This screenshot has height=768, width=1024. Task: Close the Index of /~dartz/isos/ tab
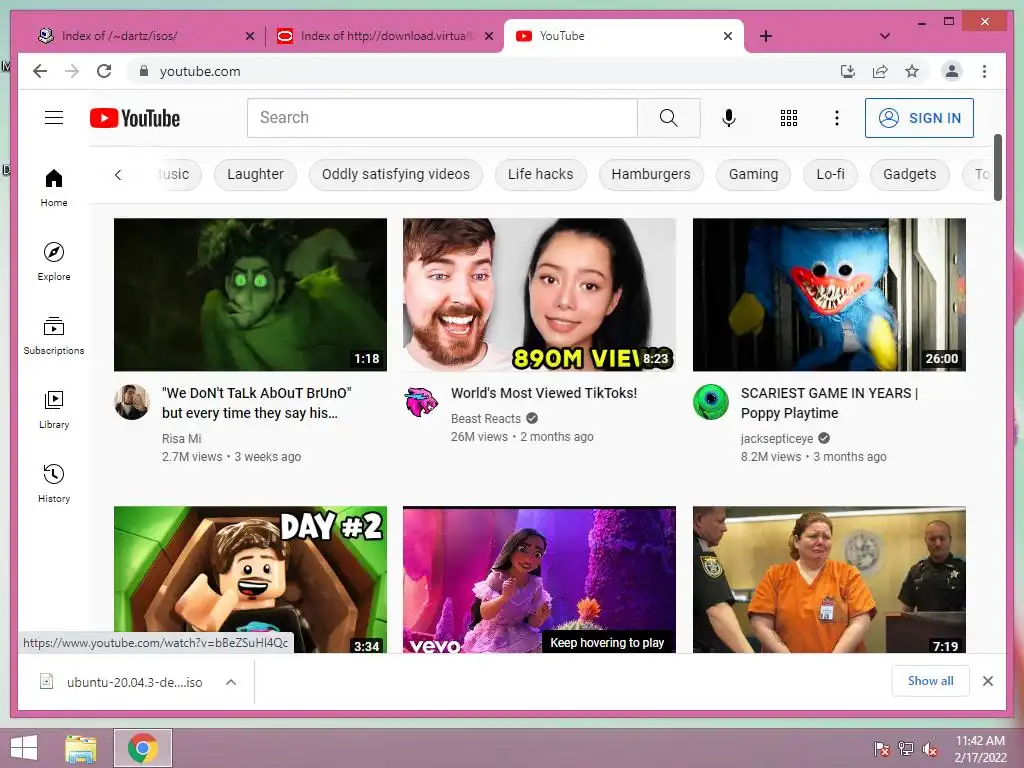pos(249,36)
